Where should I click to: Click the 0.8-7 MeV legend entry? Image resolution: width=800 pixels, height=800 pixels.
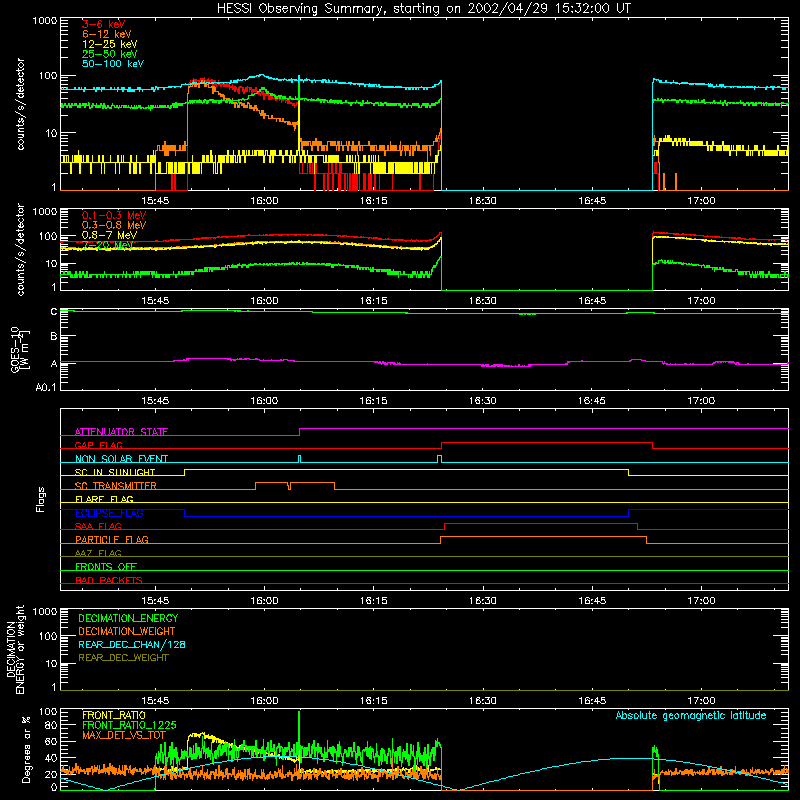pyautogui.click(x=109, y=235)
